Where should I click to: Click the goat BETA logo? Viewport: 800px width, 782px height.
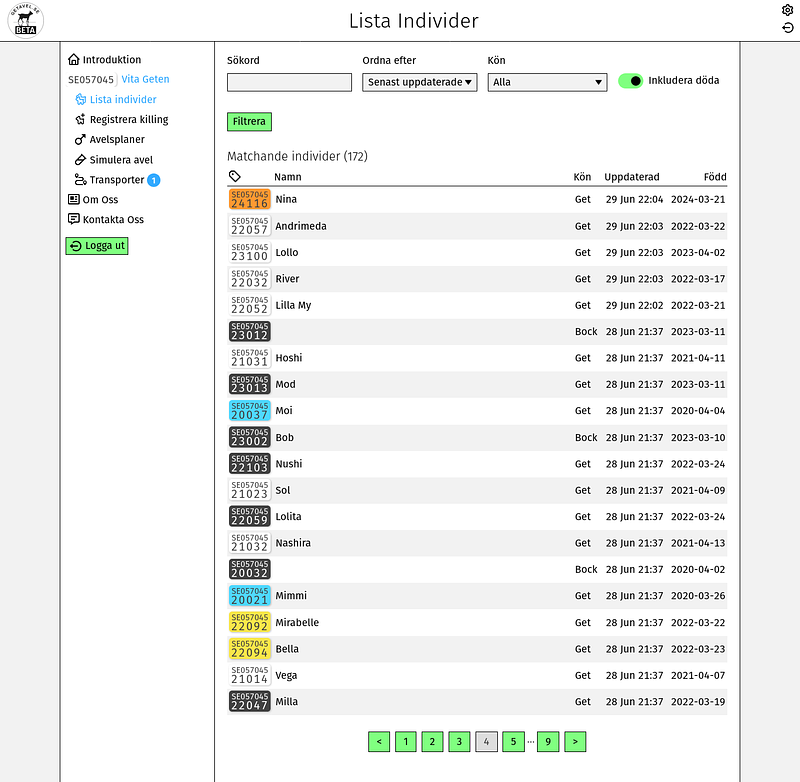[25, 20]
